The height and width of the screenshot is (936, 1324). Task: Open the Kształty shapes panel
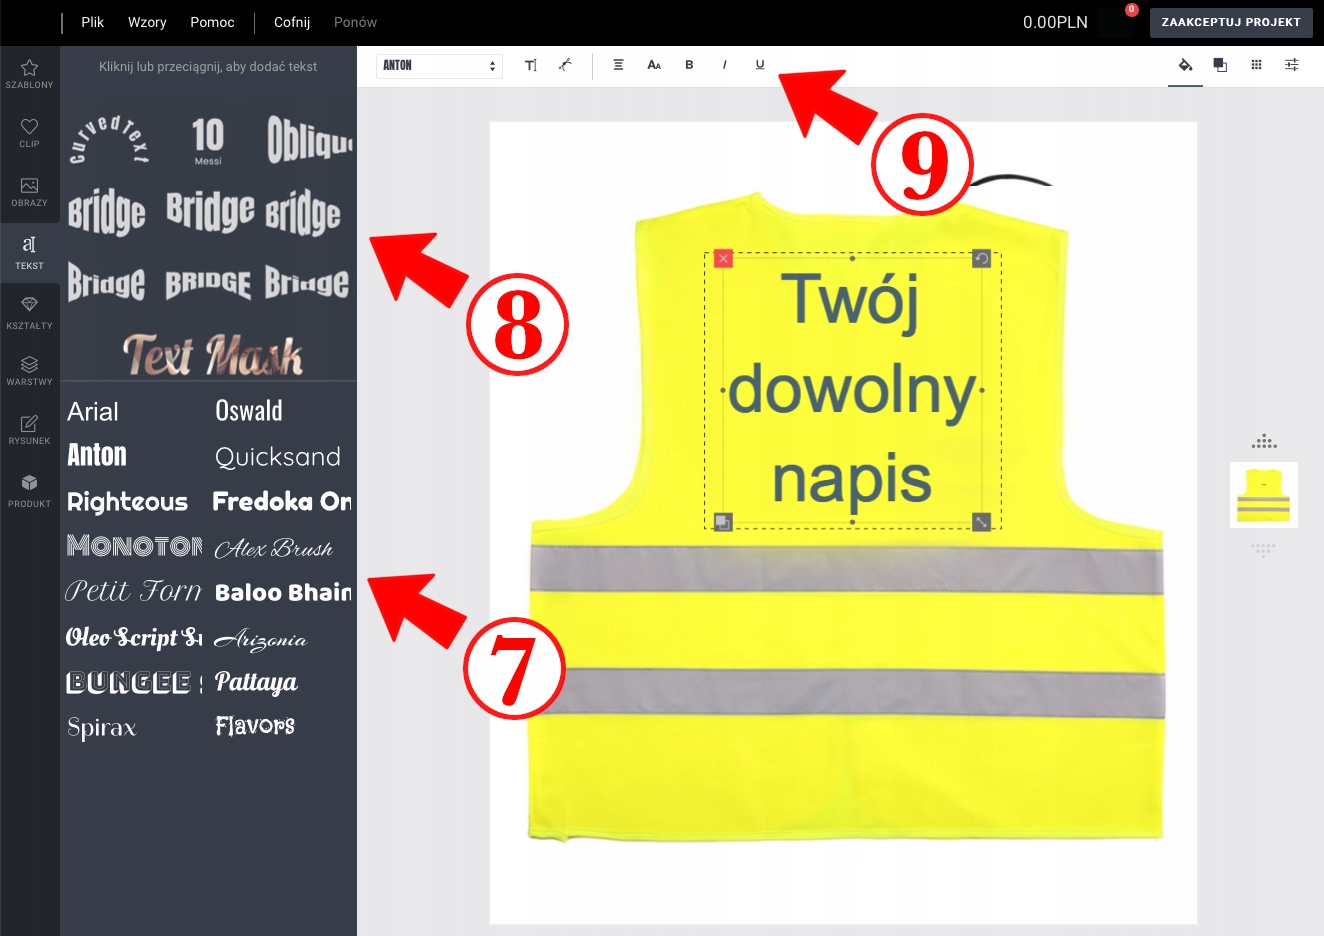click(x=30, y=313)
